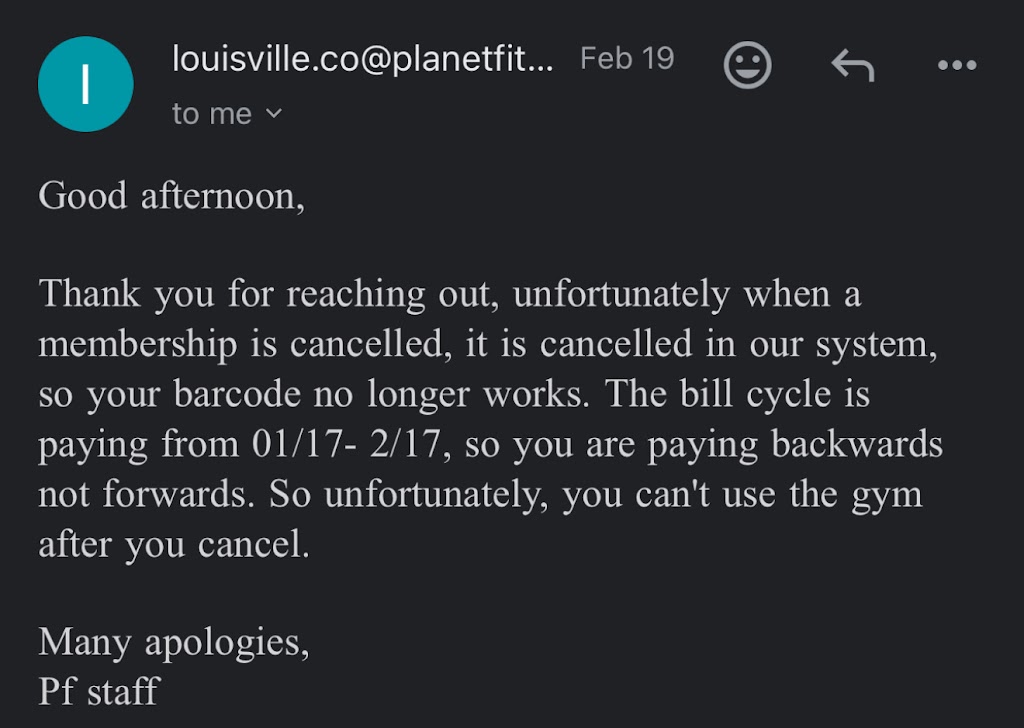Click the "Good afternoon," greeting line
This screenshot has width=1024, height=728.
coord(171,195)
